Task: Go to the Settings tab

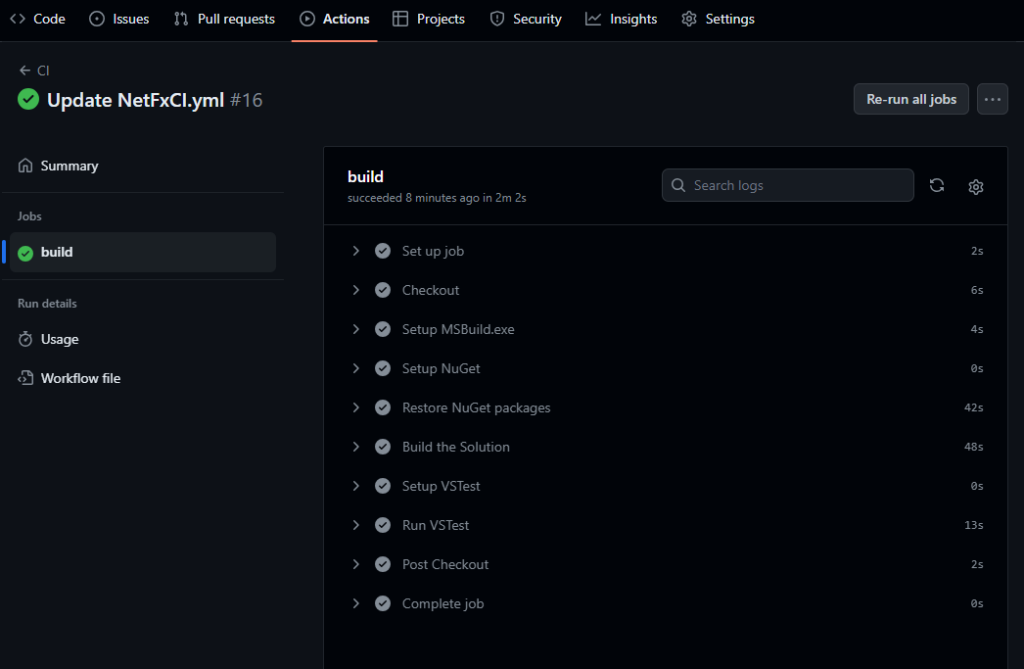Action: click(x=718, y=19)
